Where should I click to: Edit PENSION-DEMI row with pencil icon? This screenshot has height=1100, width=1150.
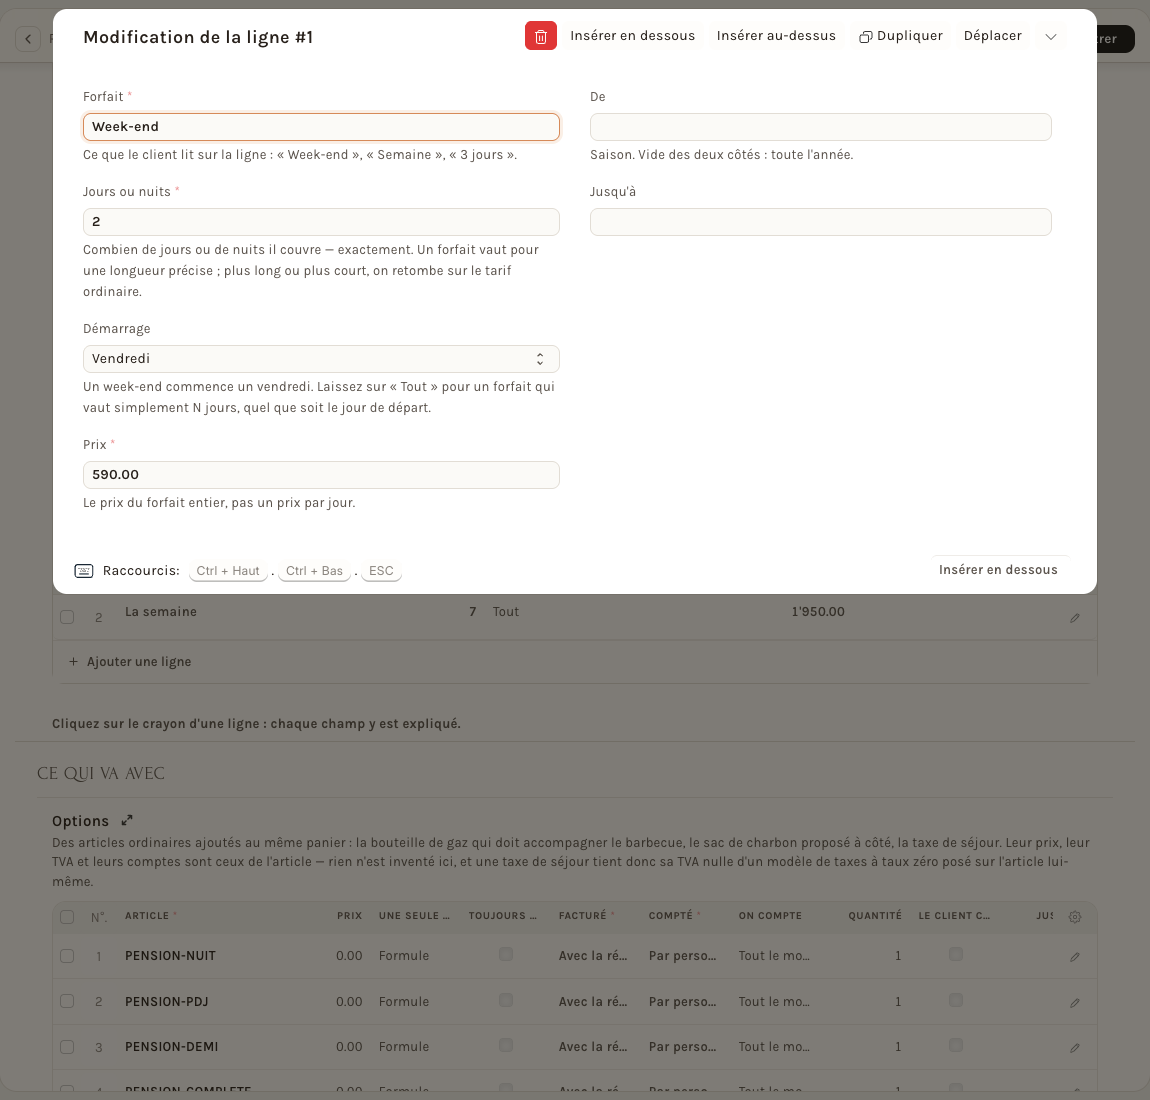point(1074,1048)
